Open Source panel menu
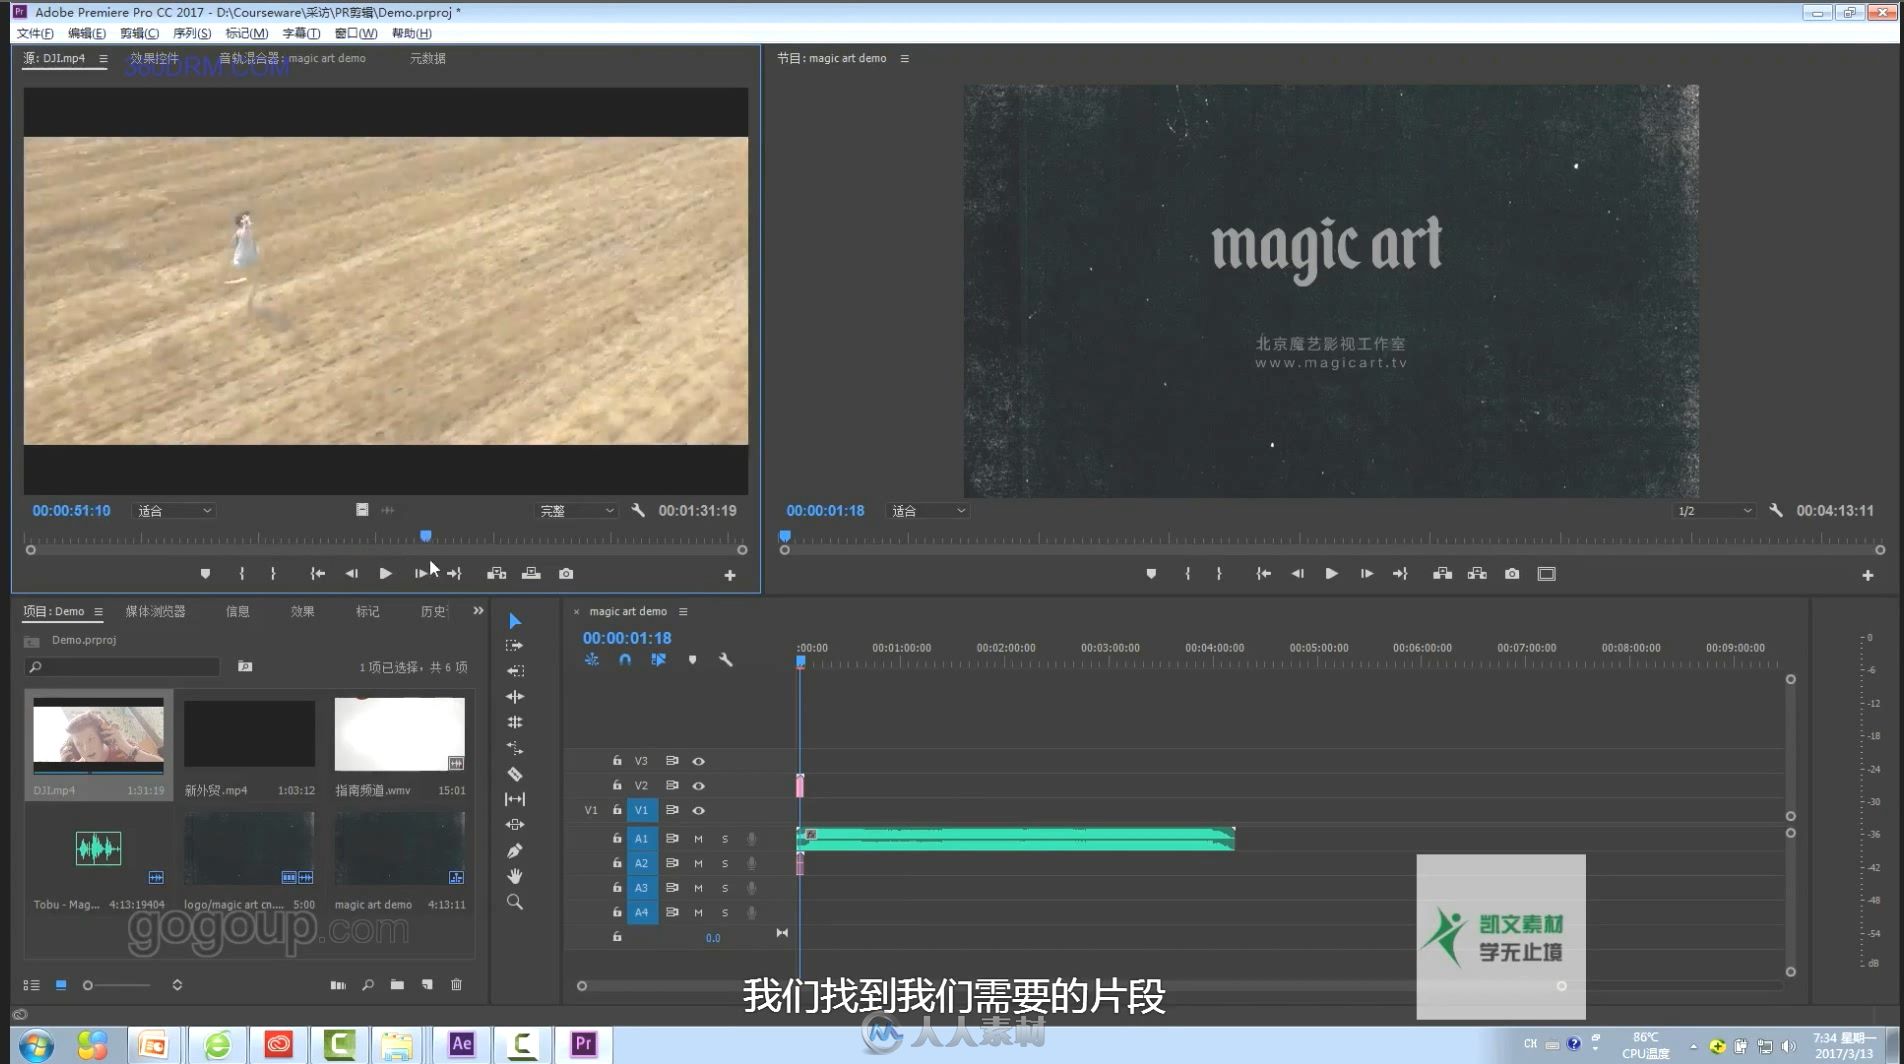The image size is (1904, 1064). (x=103, y=58)
